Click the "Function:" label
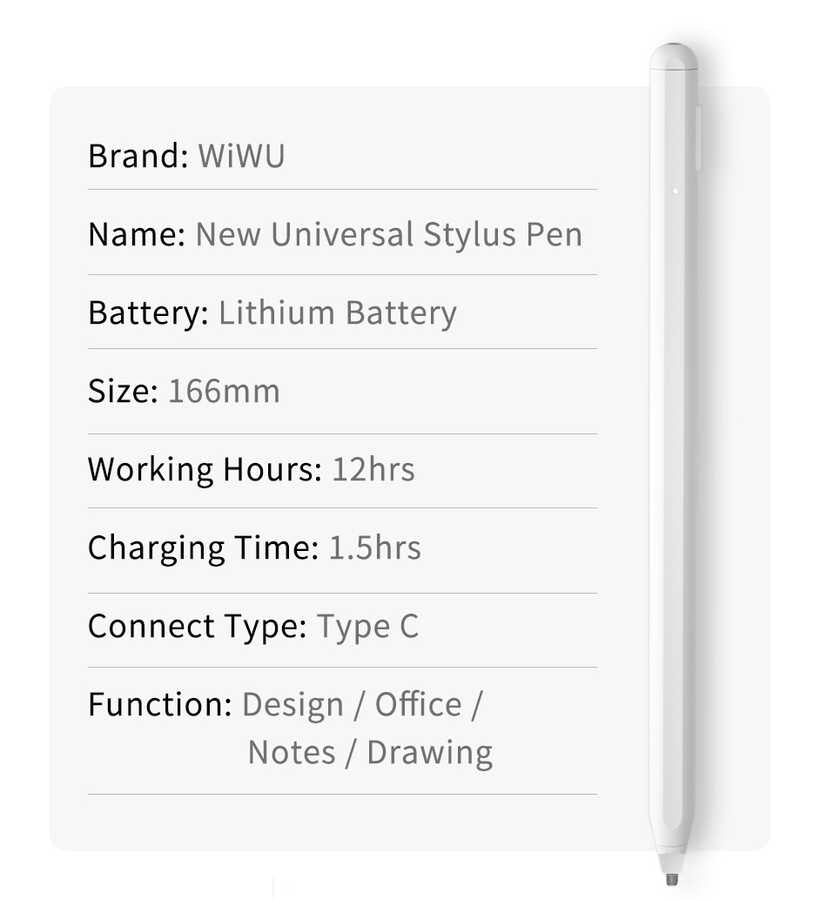The height and width of the screenshot is (900, 827). (x=160, y=705)
